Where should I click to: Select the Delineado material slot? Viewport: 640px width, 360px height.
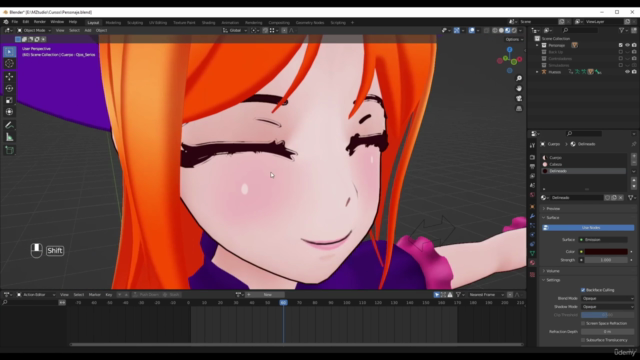(x=584, y=171)
